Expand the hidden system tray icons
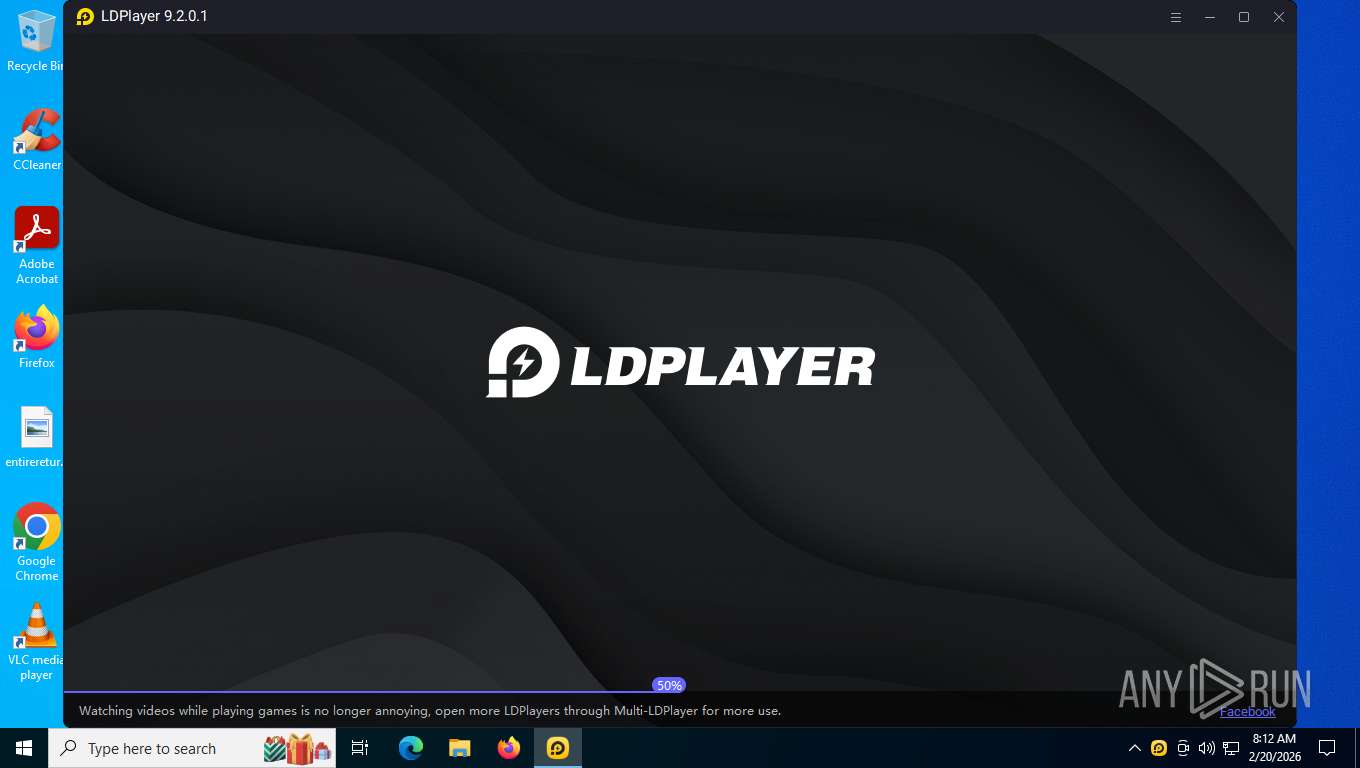 [1134, 748]
